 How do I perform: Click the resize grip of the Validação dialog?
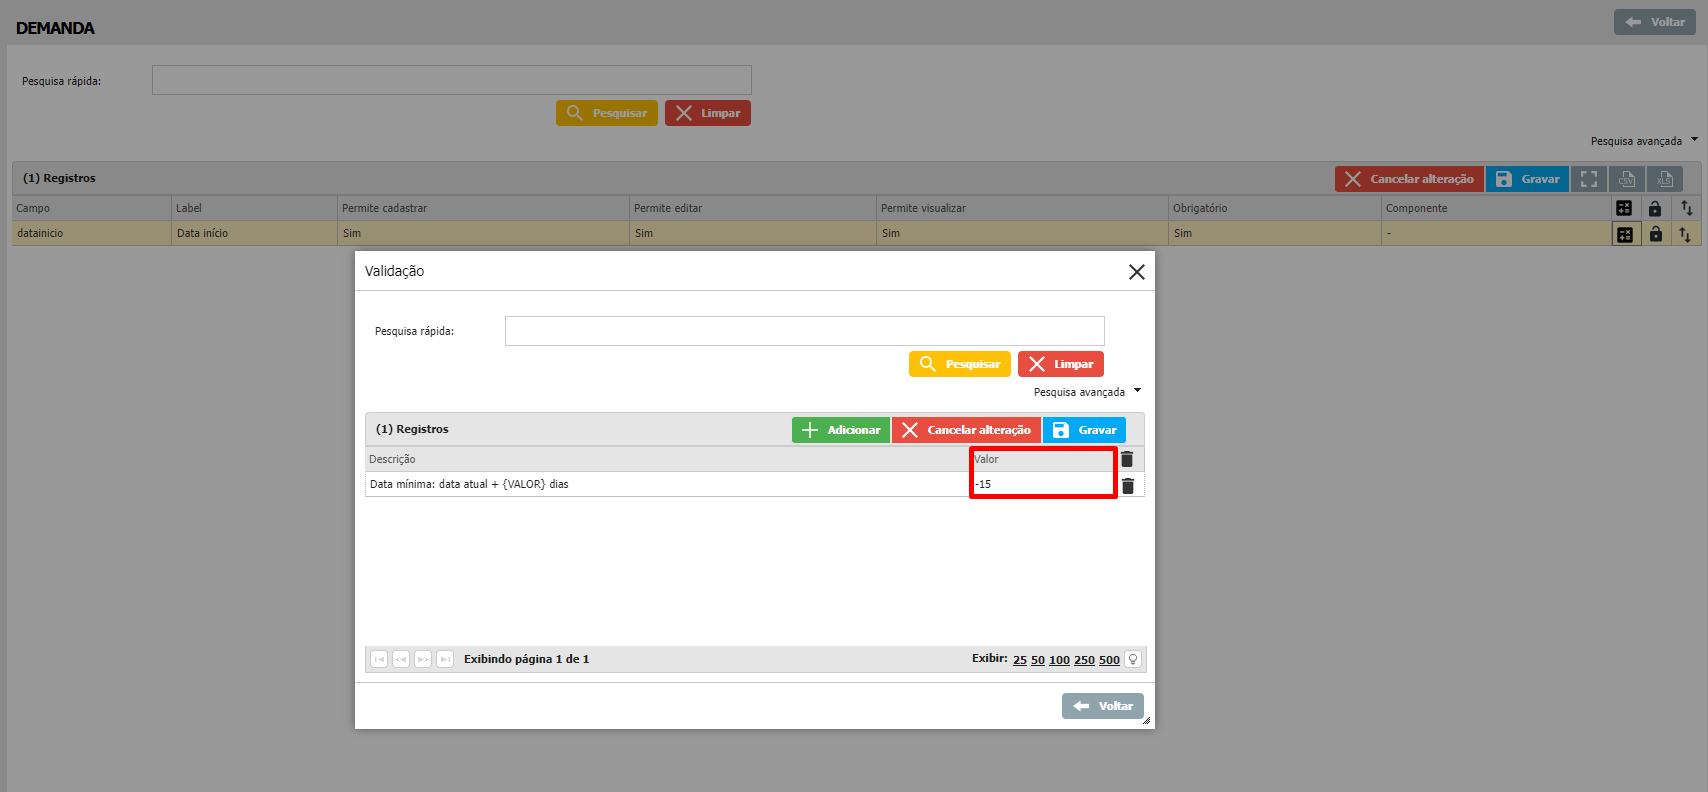(x=1146, y=720)
